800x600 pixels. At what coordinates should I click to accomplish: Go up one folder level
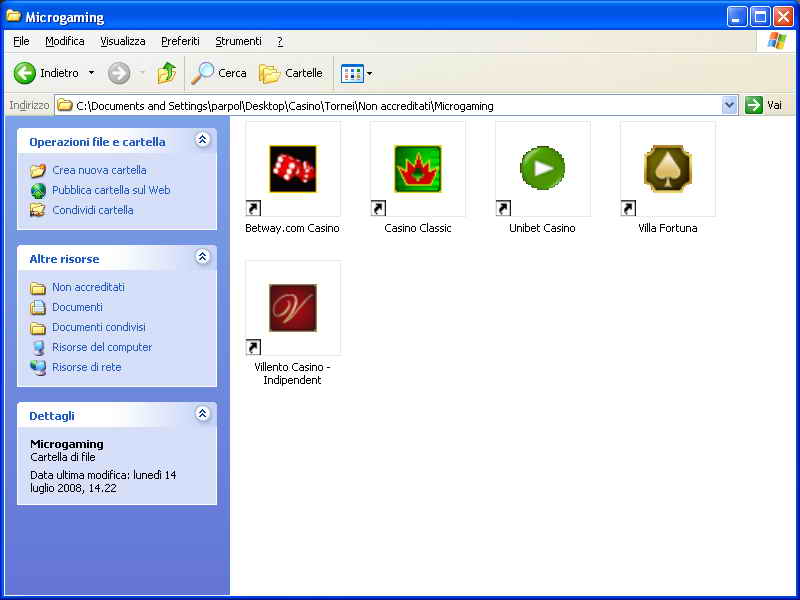coord(166,73)
